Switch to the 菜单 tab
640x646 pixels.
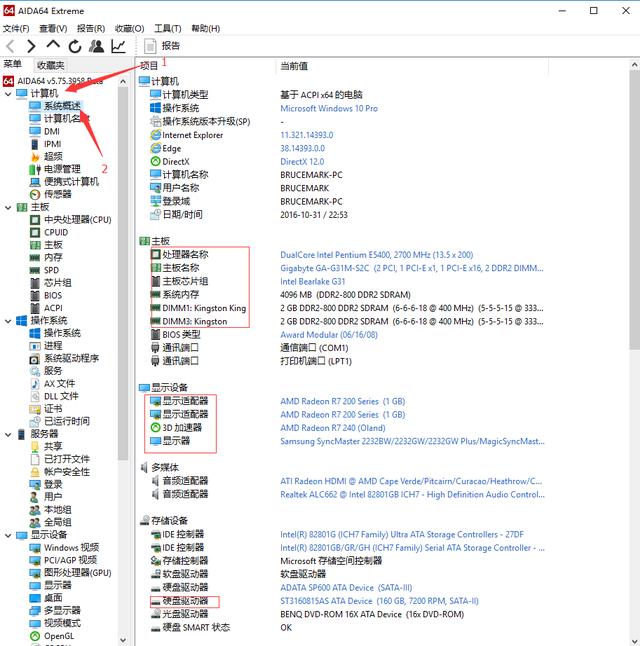[x=13, y=64]
